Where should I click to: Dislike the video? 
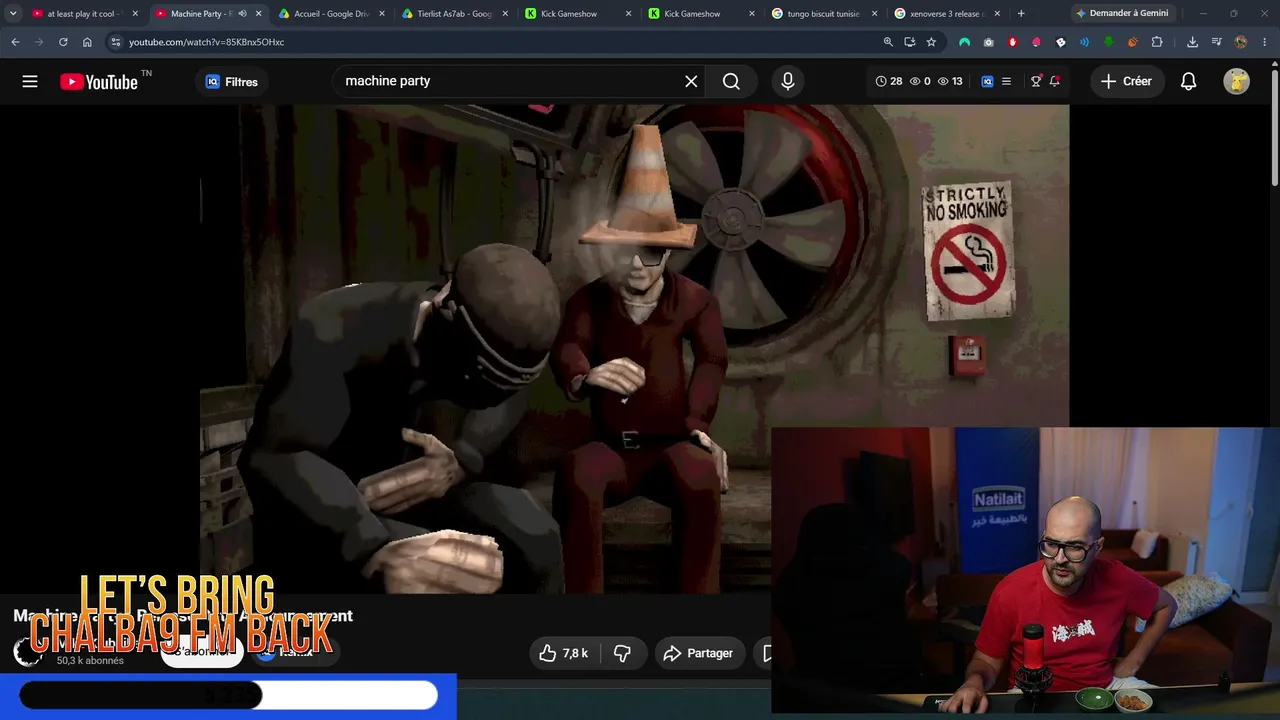point(622,653)
